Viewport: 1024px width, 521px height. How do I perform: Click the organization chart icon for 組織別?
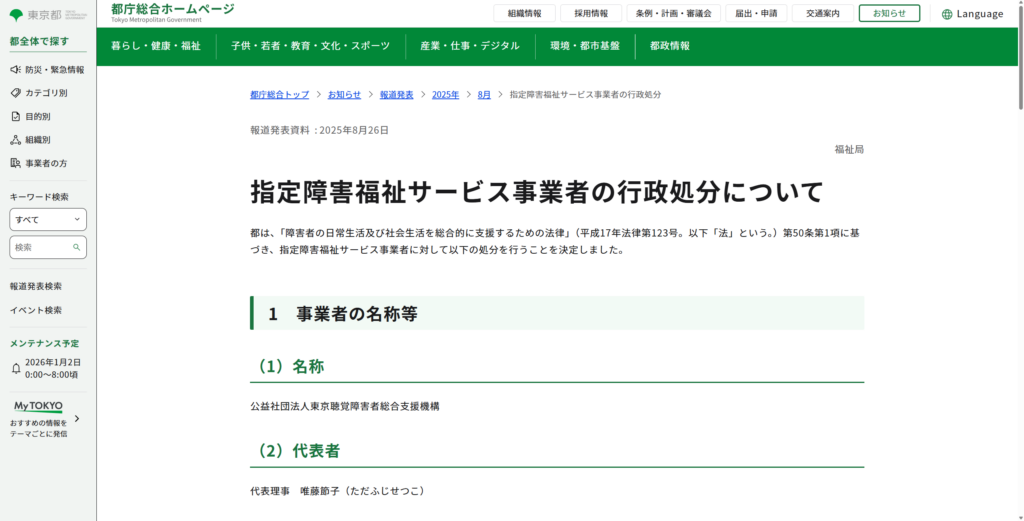(15, 140)
